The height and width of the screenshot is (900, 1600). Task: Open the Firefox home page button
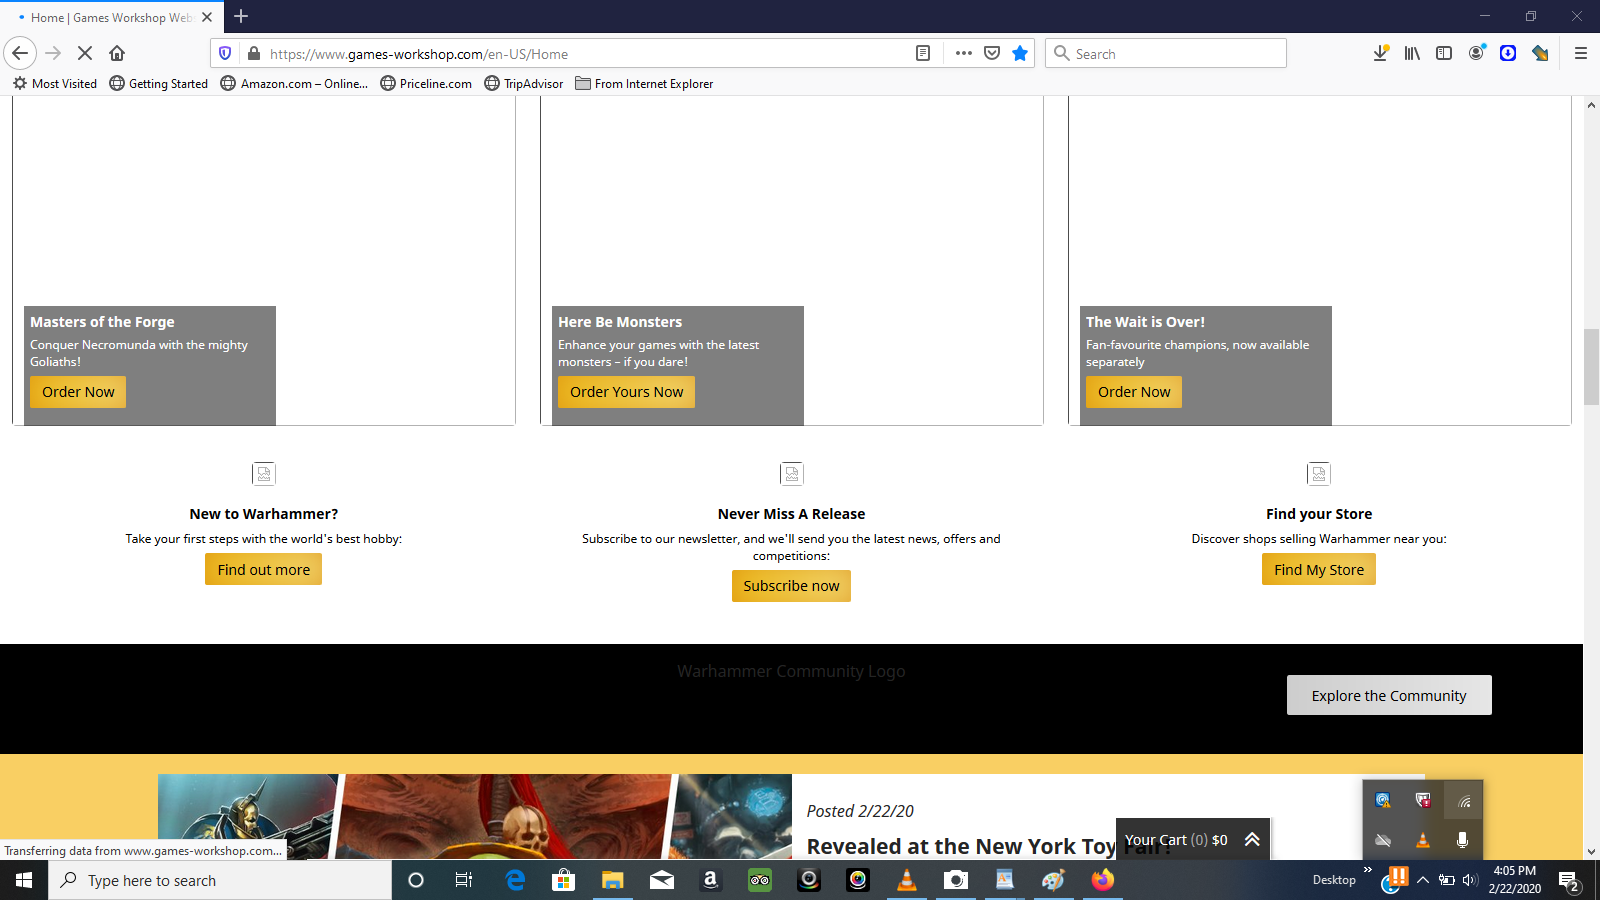pyautogui.click(x=117, y=53)
